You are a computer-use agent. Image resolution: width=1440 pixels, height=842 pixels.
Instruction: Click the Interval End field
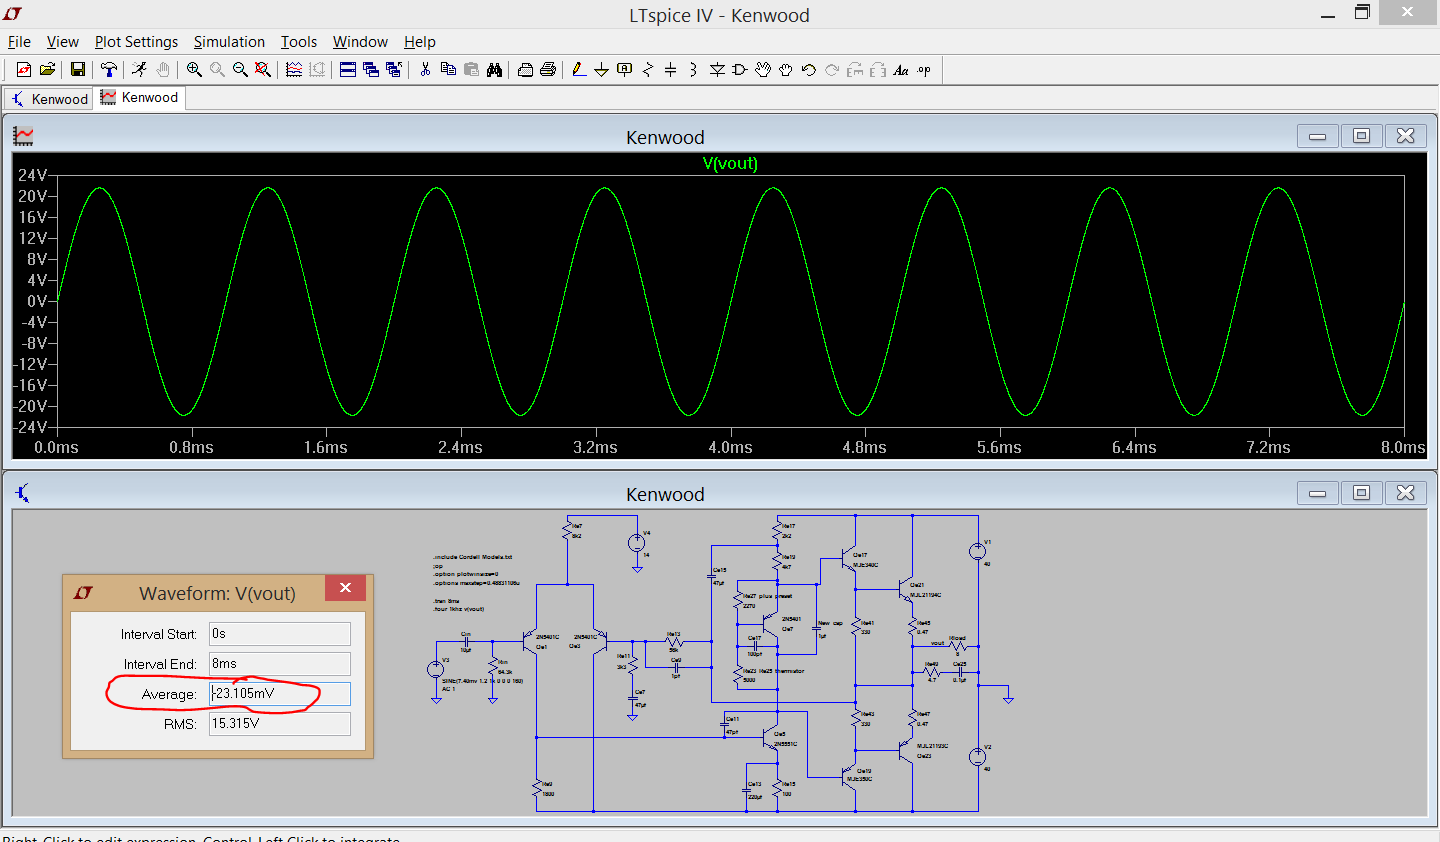(x=280, y=664)
